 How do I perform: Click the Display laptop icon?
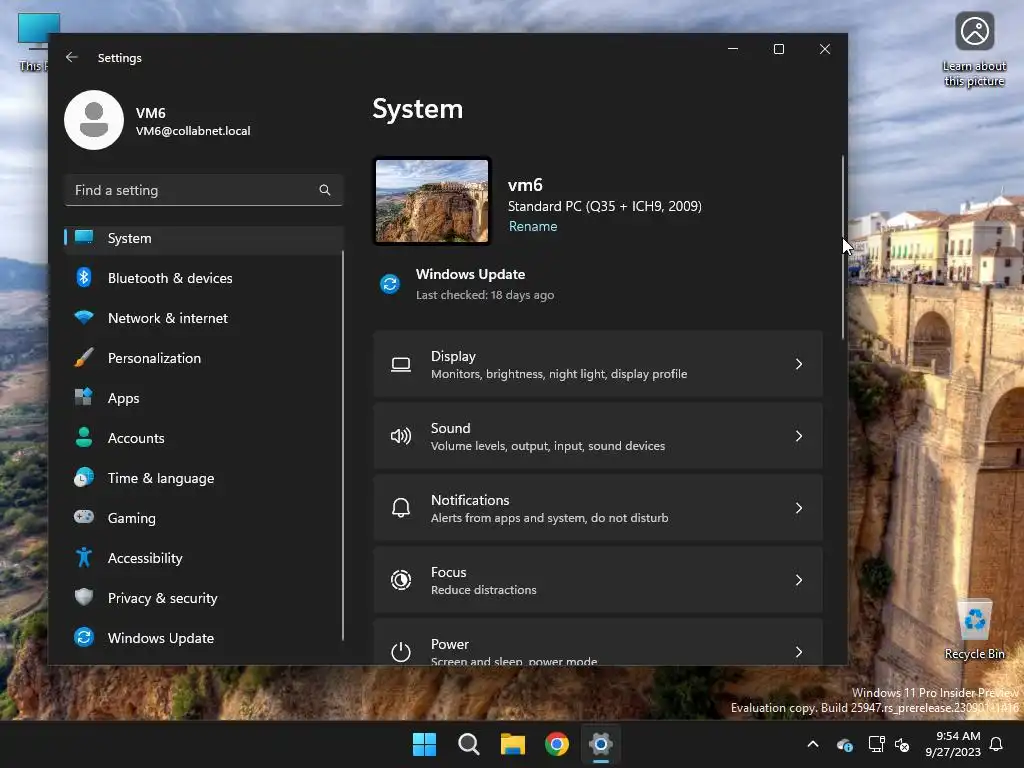point(401,364)
